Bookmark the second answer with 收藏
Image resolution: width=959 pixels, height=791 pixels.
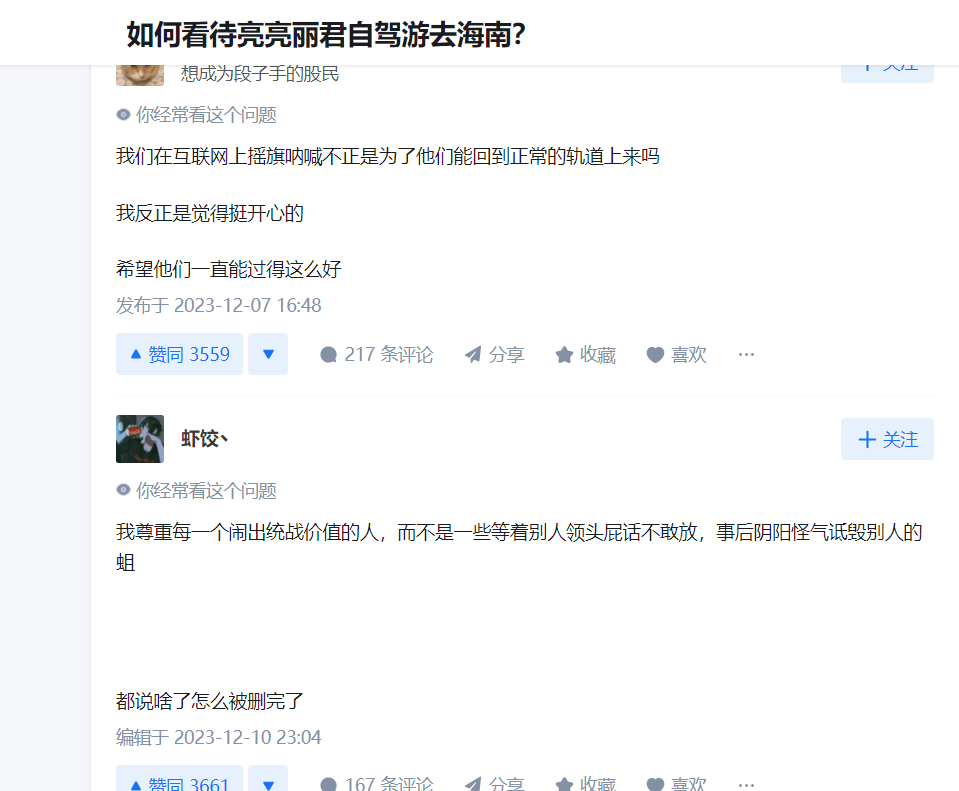585,783
